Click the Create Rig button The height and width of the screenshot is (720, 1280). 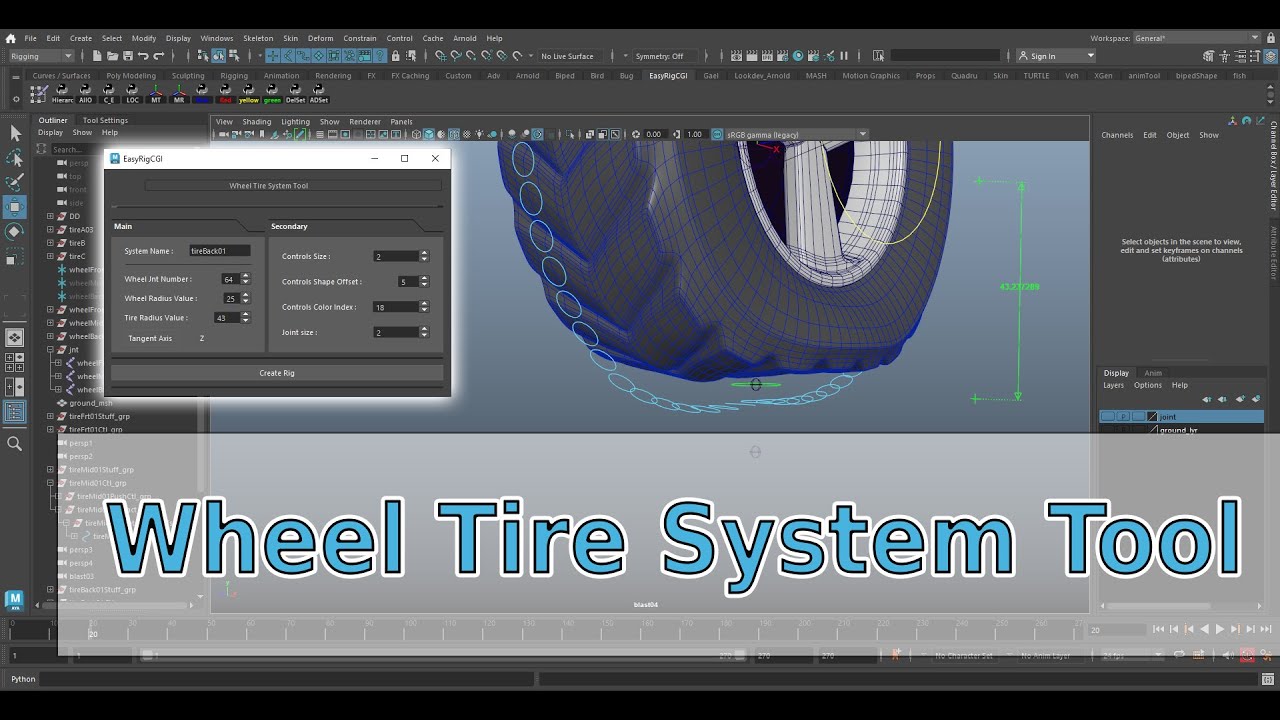pyautogui.click(x=277, y=373)
